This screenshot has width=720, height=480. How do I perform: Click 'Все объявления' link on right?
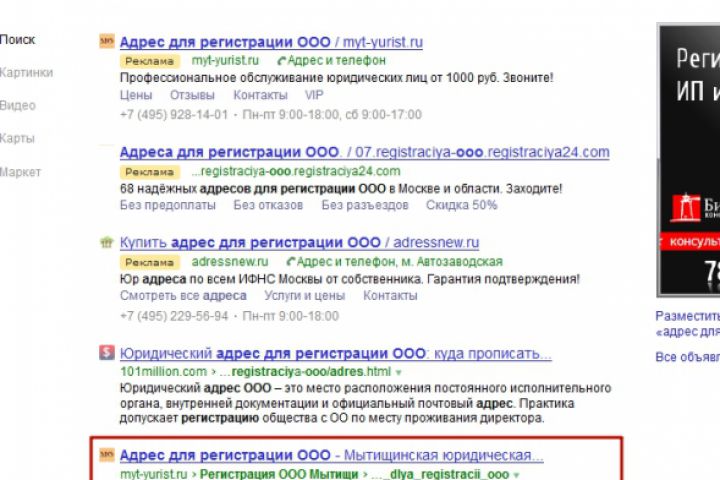coord(687,357)
